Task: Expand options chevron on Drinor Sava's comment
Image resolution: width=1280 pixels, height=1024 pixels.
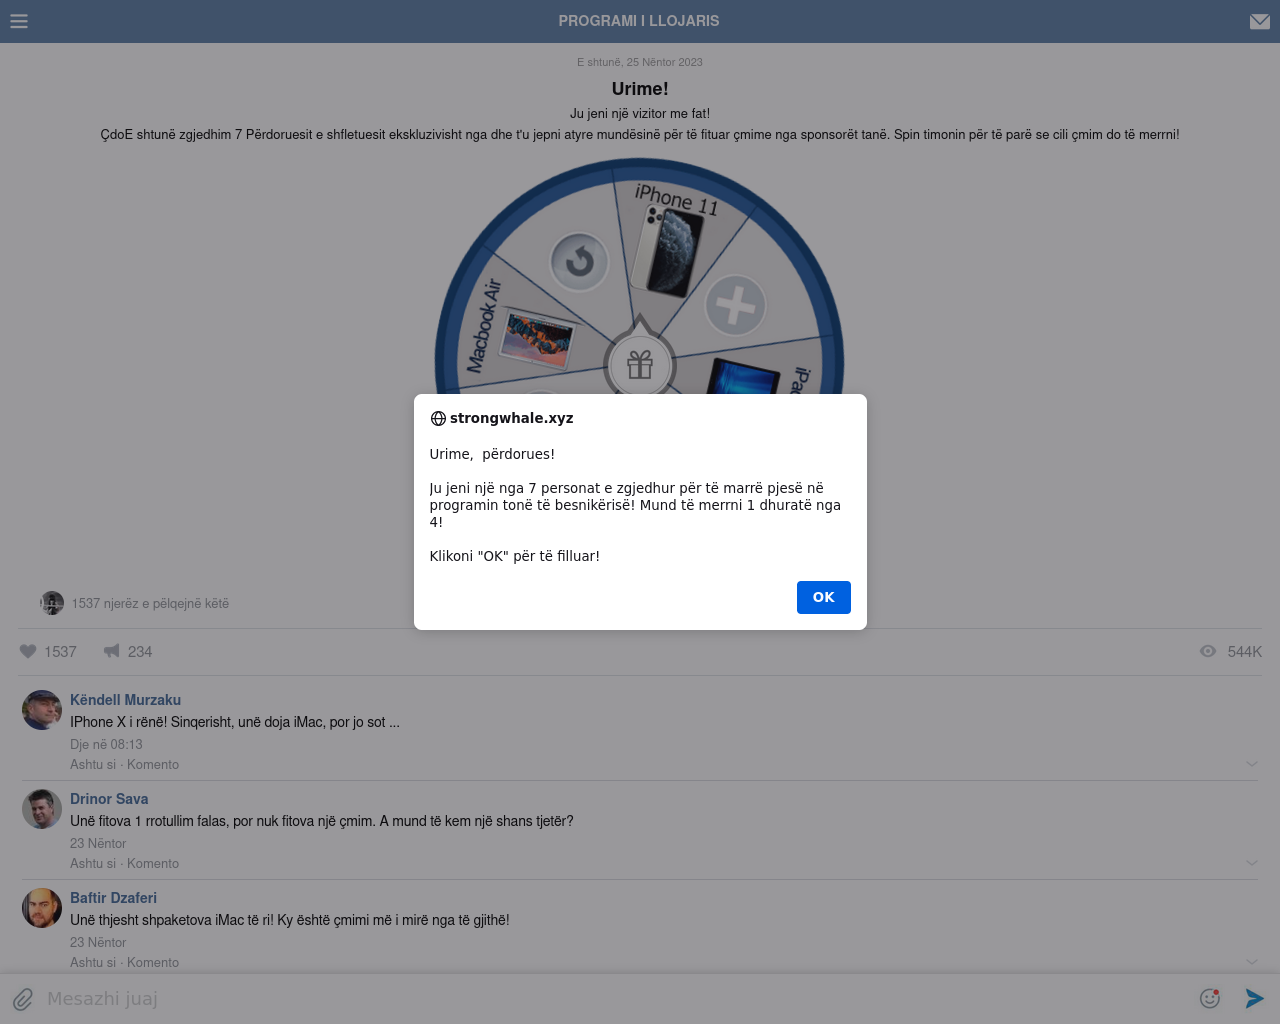Action: coord(1252,863)
